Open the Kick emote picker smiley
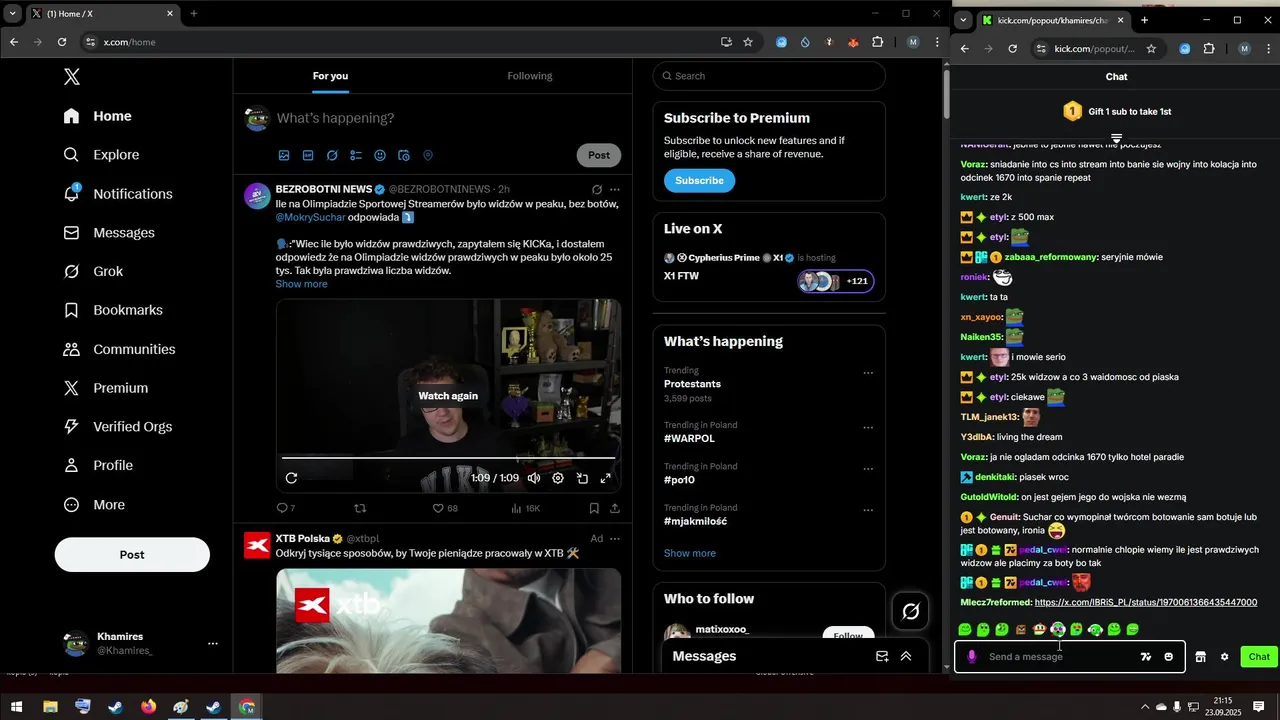Viewport: 1280px width, 720px height. [1168, 657]
